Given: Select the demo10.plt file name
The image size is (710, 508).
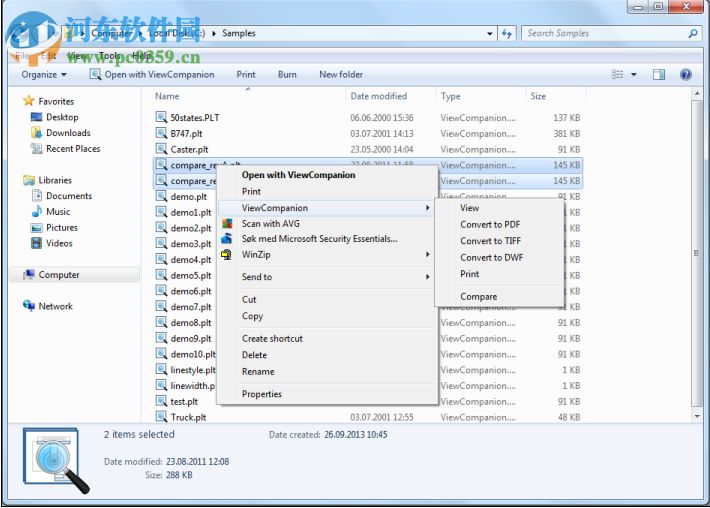Looking at the screenshot, I should click(193, 354).
